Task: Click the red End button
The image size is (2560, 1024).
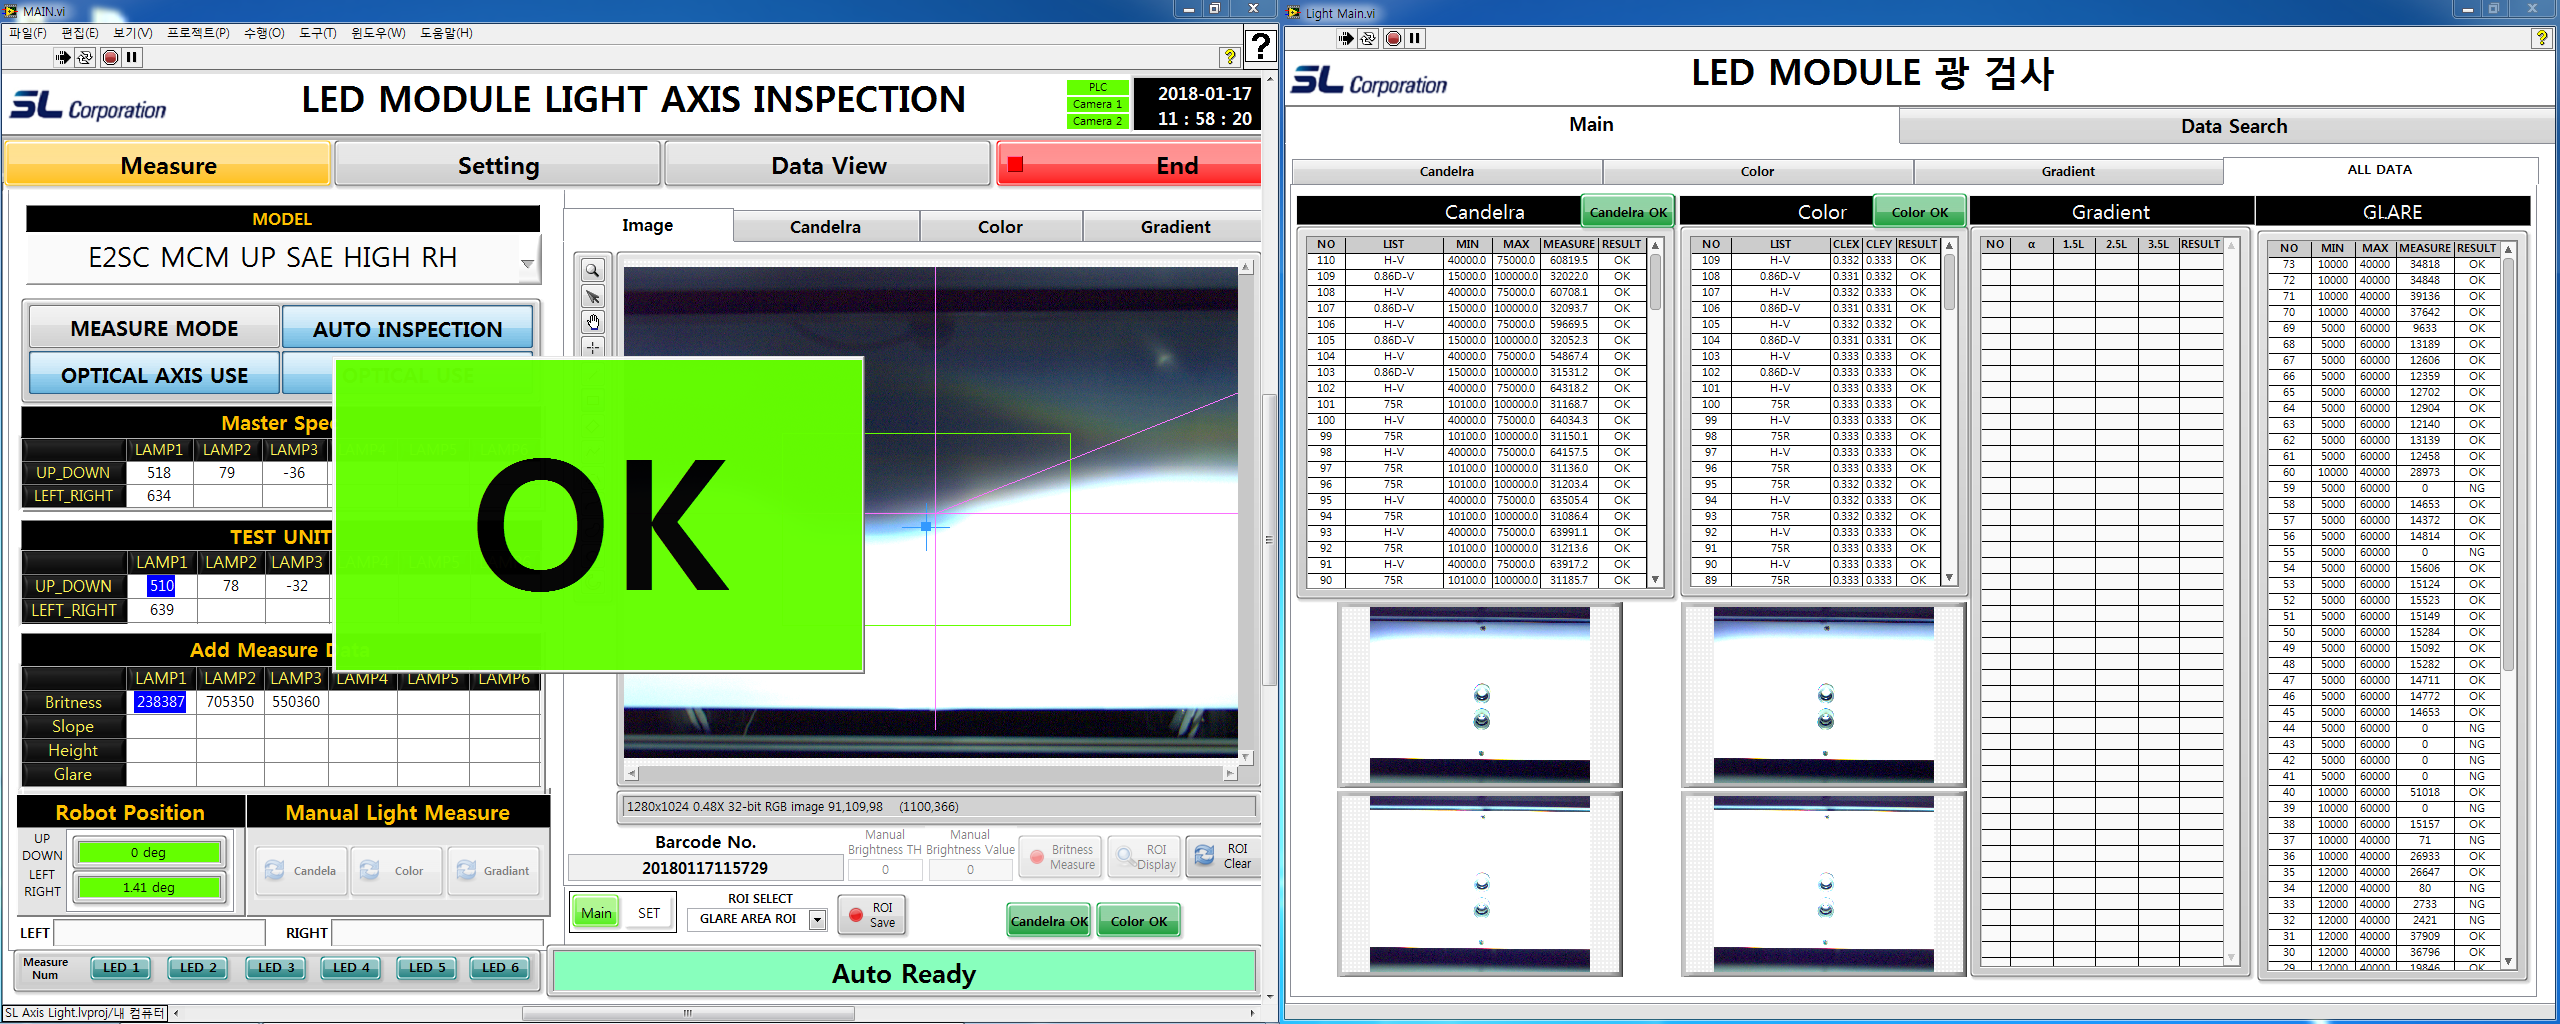Action: point(1129,166)
